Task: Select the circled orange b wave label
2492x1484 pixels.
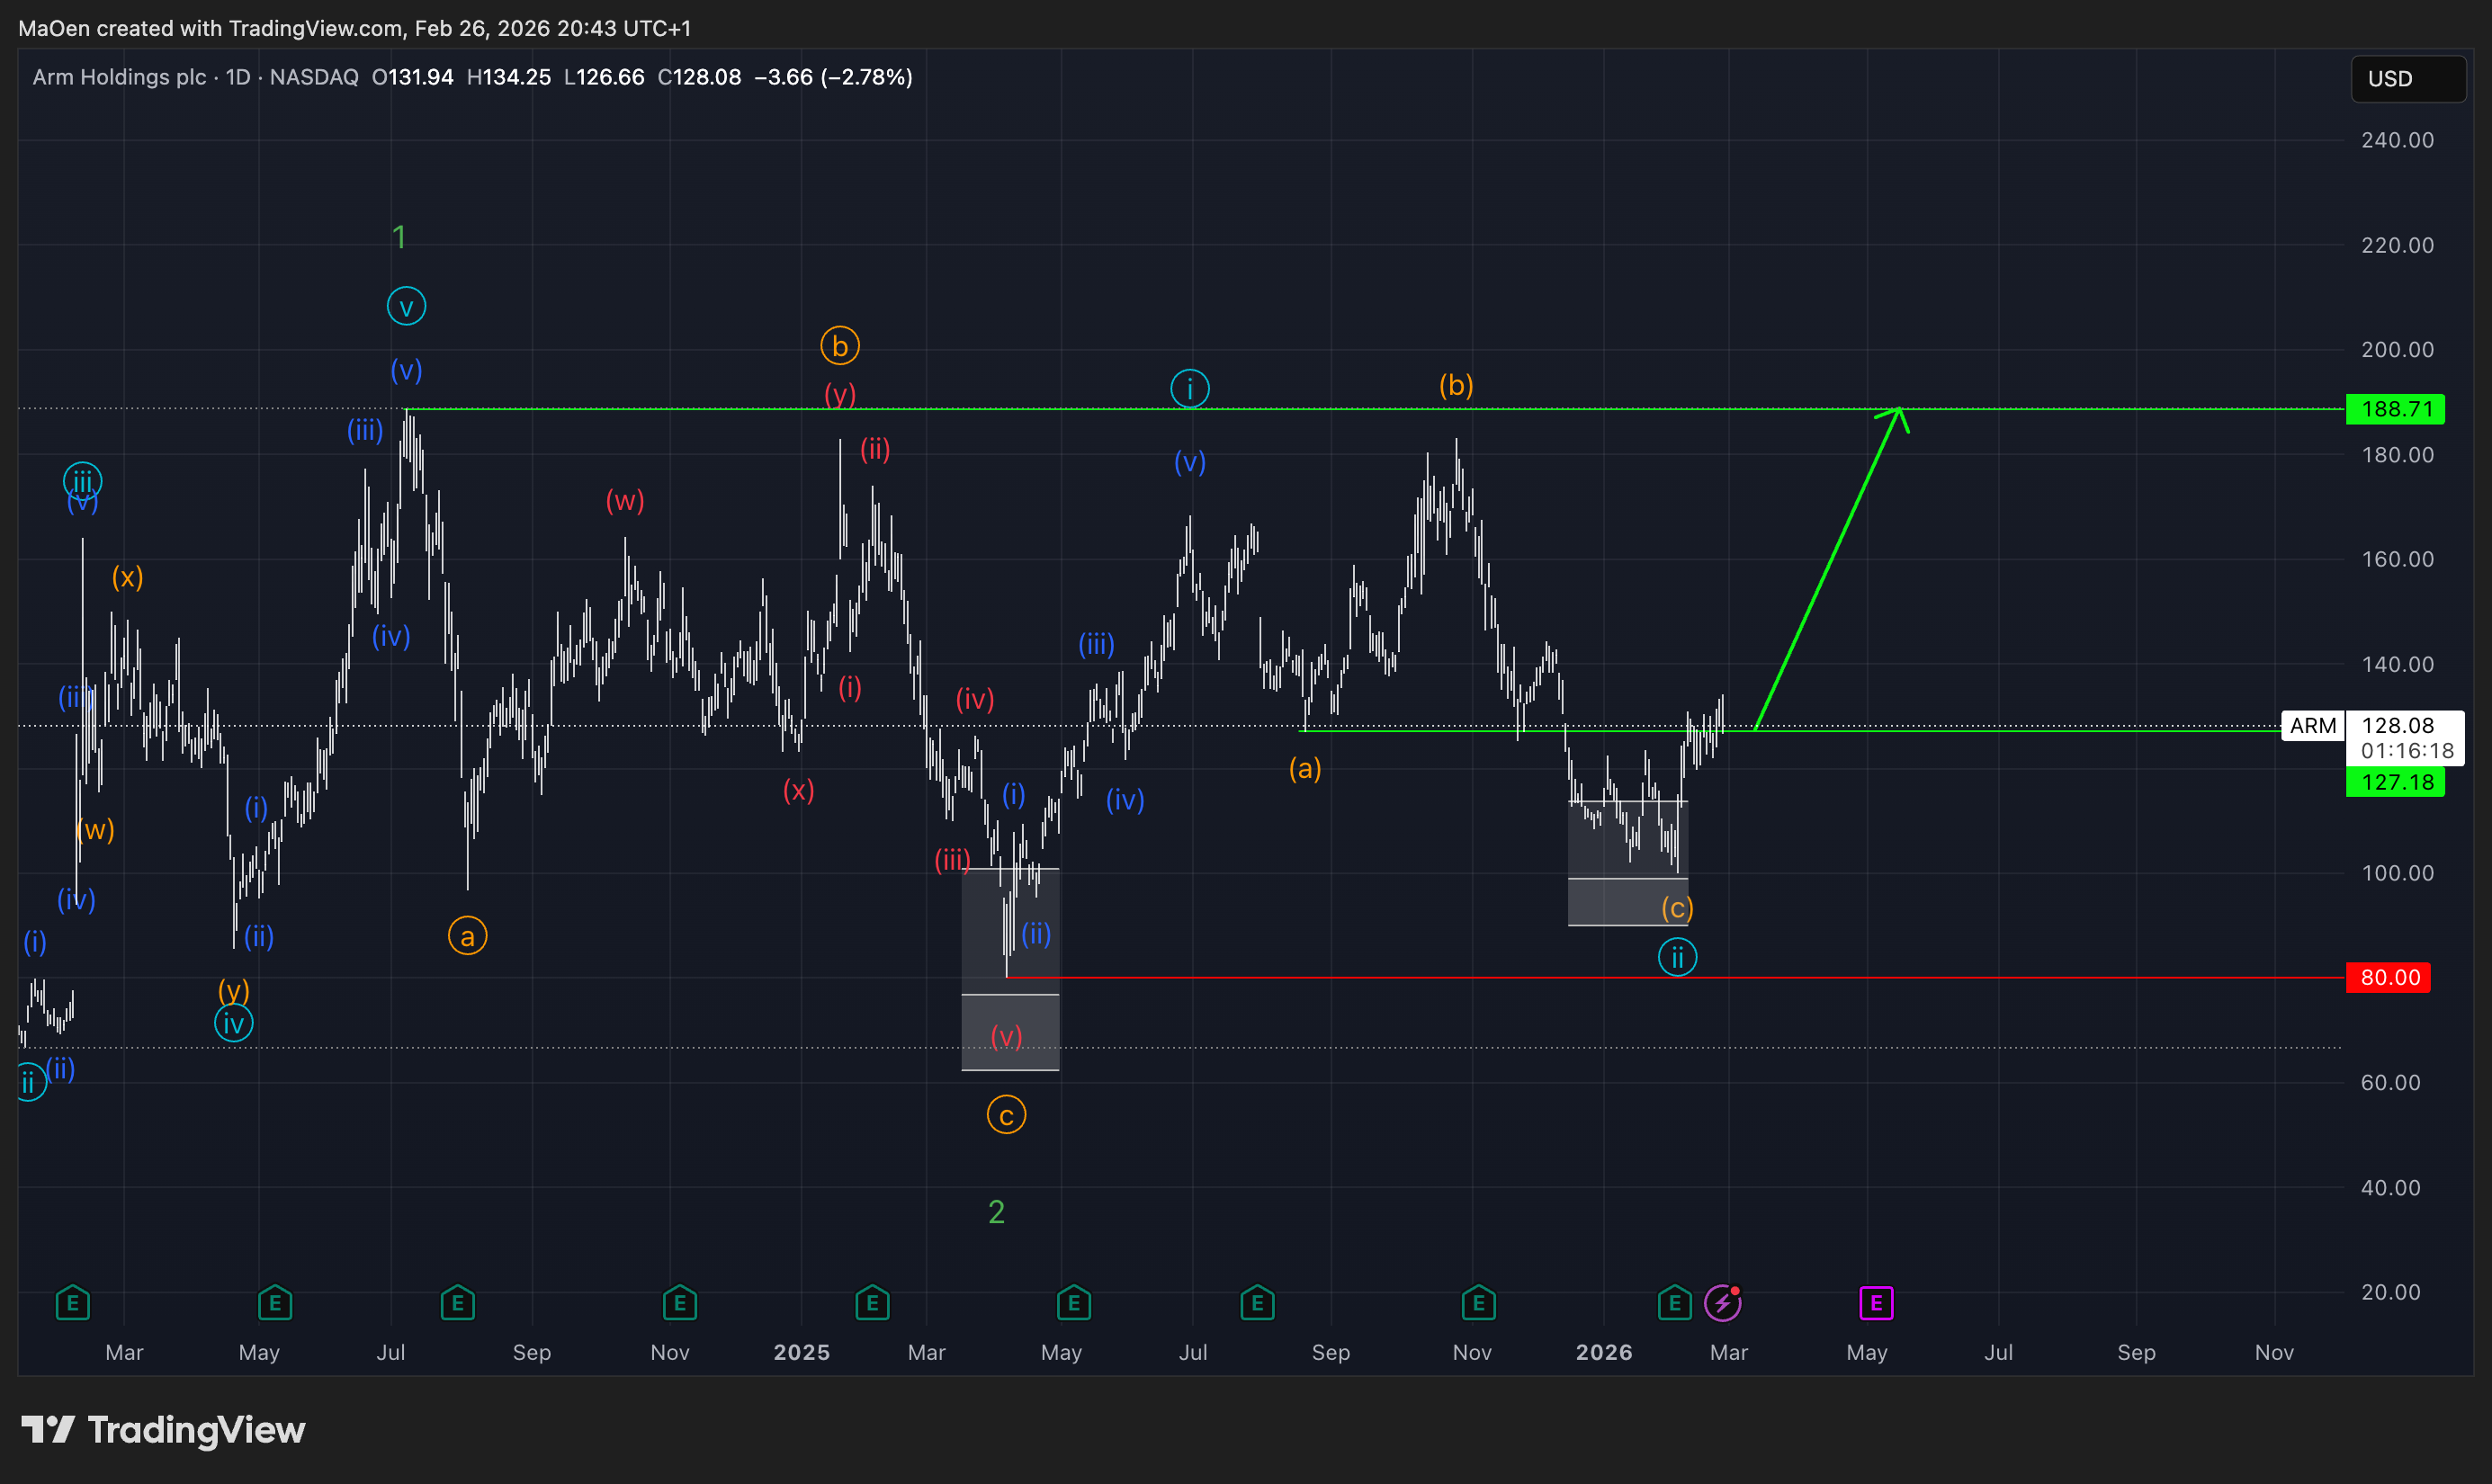Action: 840,346
